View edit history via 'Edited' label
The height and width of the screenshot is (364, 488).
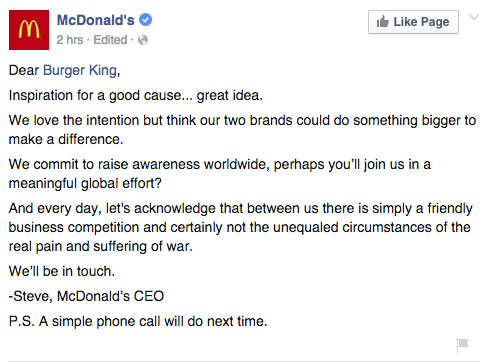[x=110, y=40]
